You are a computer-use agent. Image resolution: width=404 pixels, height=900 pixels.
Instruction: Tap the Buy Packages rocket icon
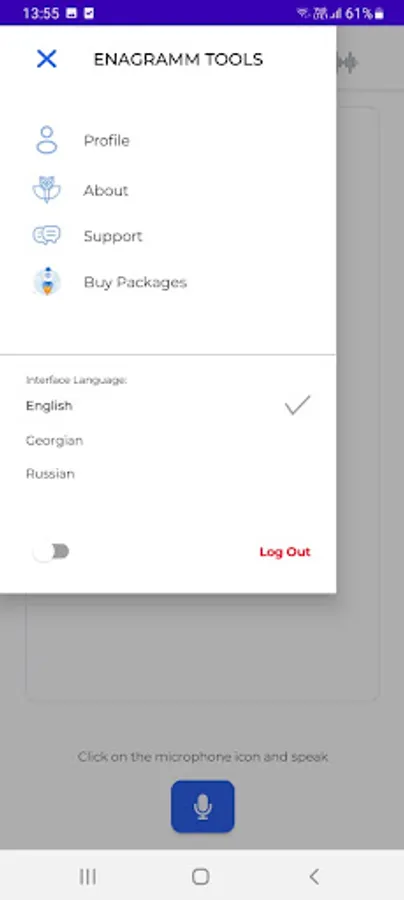coord(47,282)
